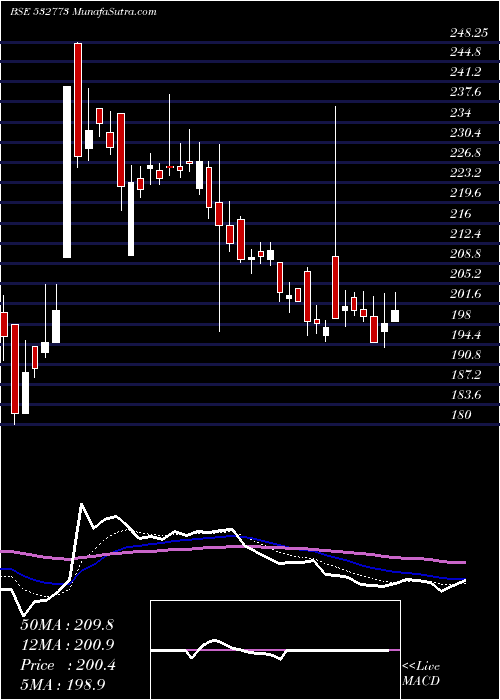Click the 180 price axis label
The height and width of the screenshot is (700, 500).
pyautogui.click(x=460, y=415)
